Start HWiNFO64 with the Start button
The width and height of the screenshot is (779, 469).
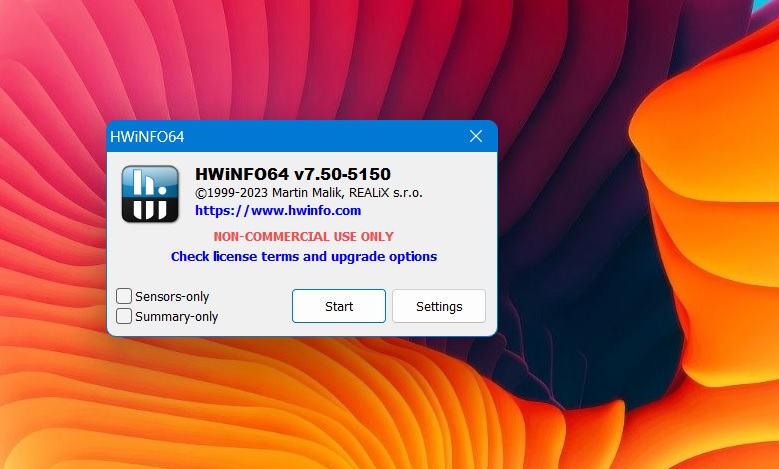tap(339, 306)
